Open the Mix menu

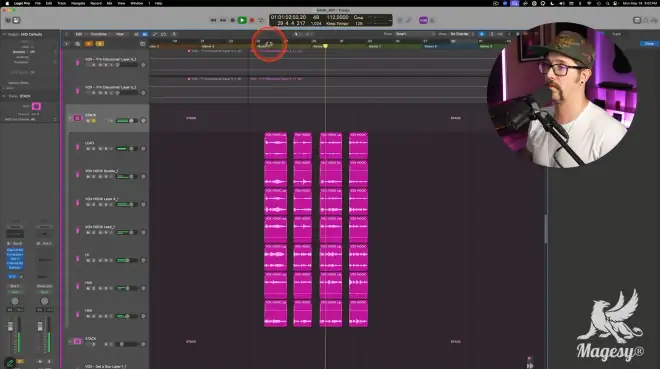click(109, 3)
